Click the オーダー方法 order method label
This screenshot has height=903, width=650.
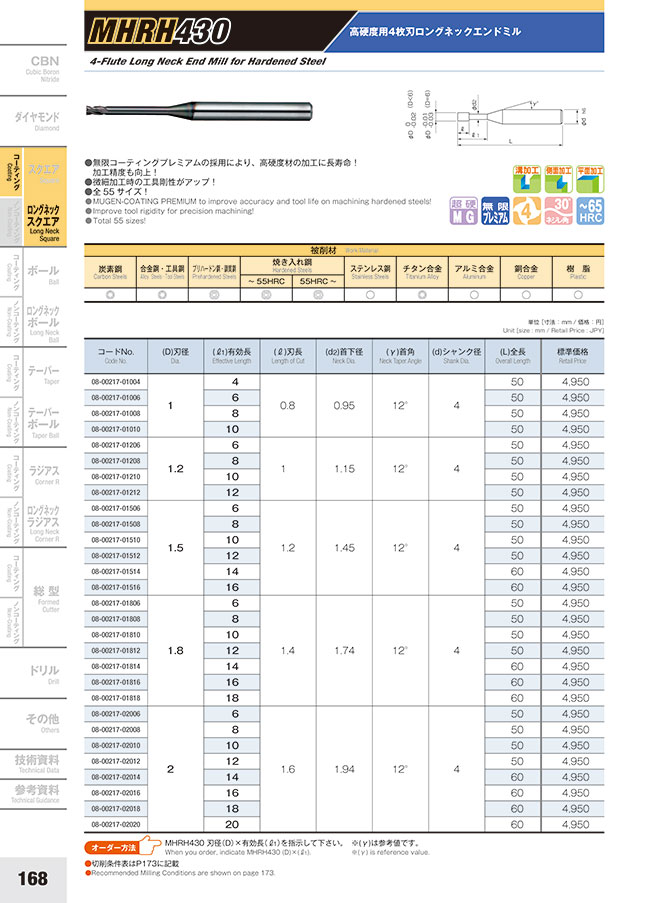click(114, 847)
